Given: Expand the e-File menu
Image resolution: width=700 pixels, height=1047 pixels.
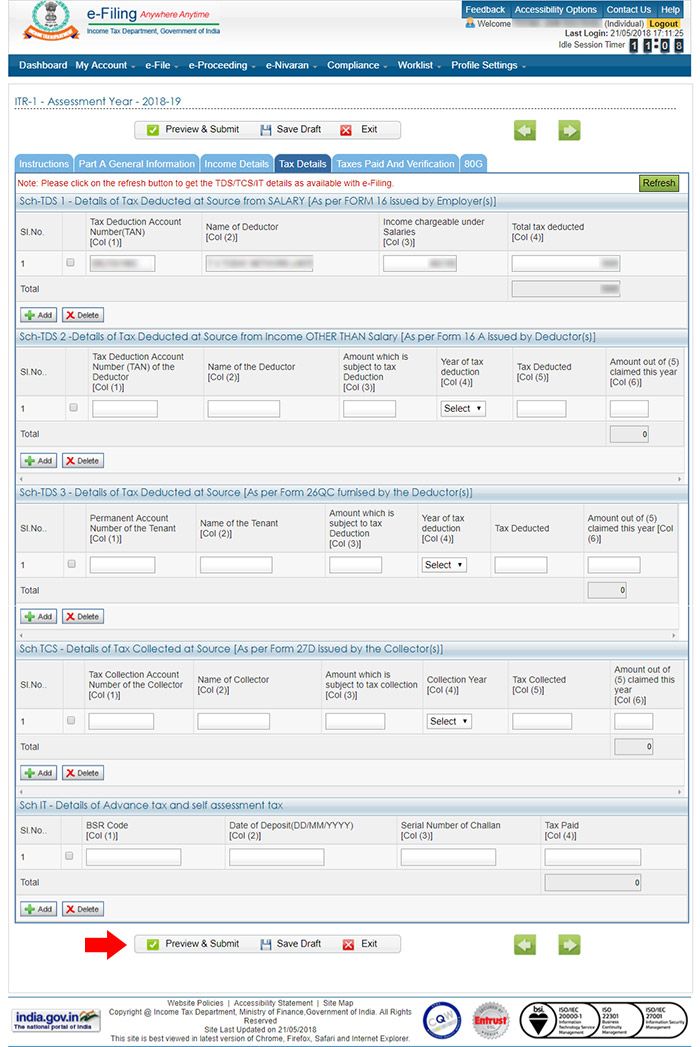Looking at the screenshot, I should [x=162, y=65].
